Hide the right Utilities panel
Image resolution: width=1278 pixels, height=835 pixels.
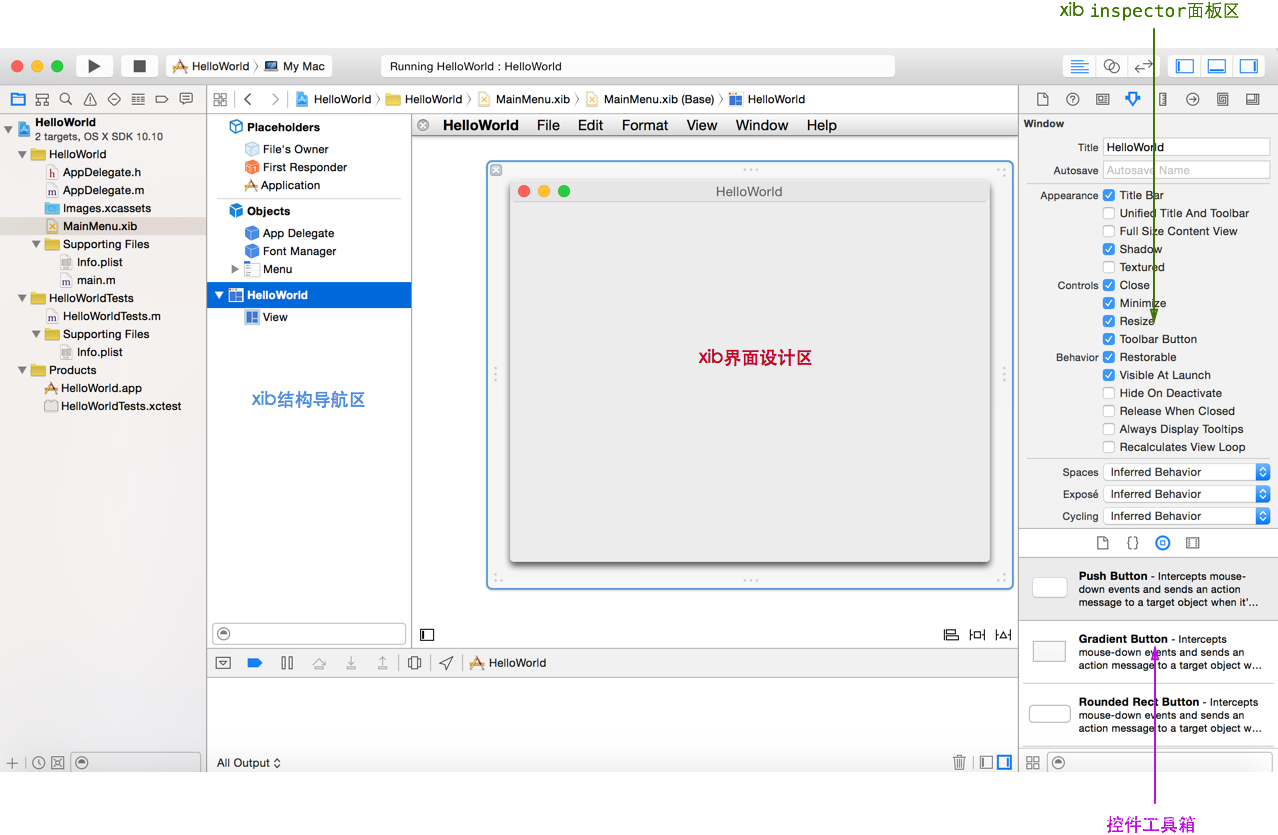[x=1249, y=66]
